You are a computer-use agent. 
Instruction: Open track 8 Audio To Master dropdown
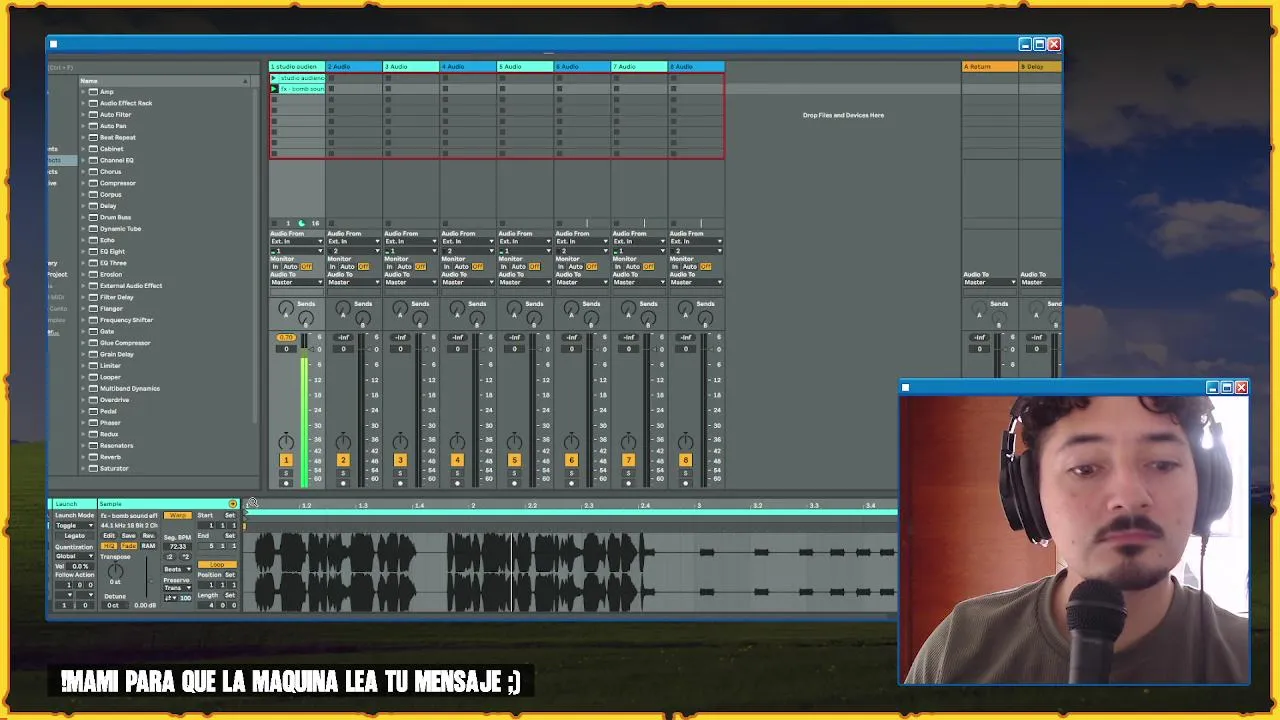coord(696,282)
